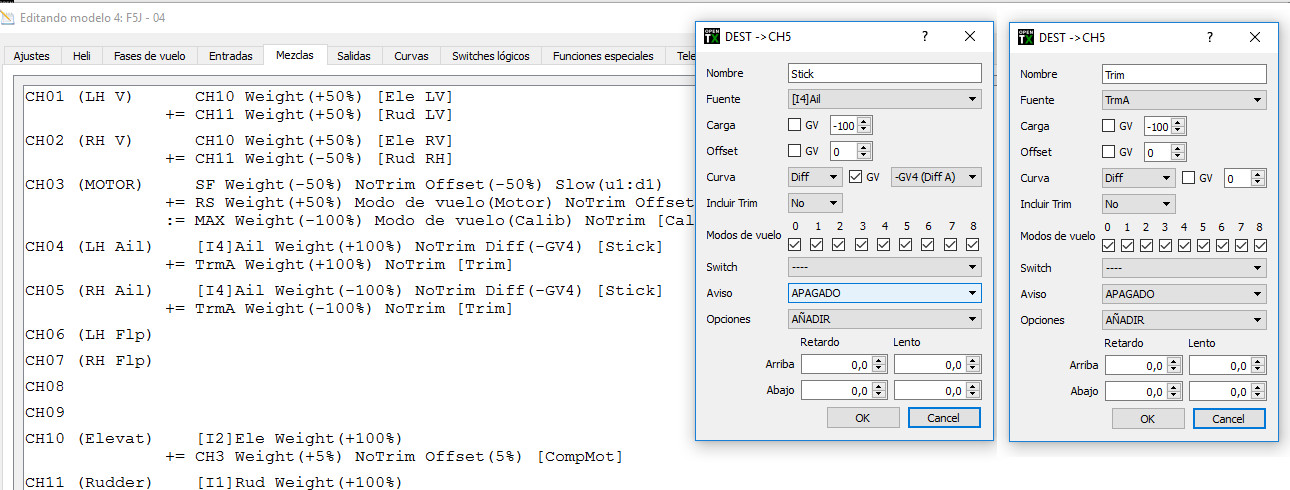Click the help question mark in Trim dialog
Screen dimensions: 1290x490
(x=1211, y=37)
